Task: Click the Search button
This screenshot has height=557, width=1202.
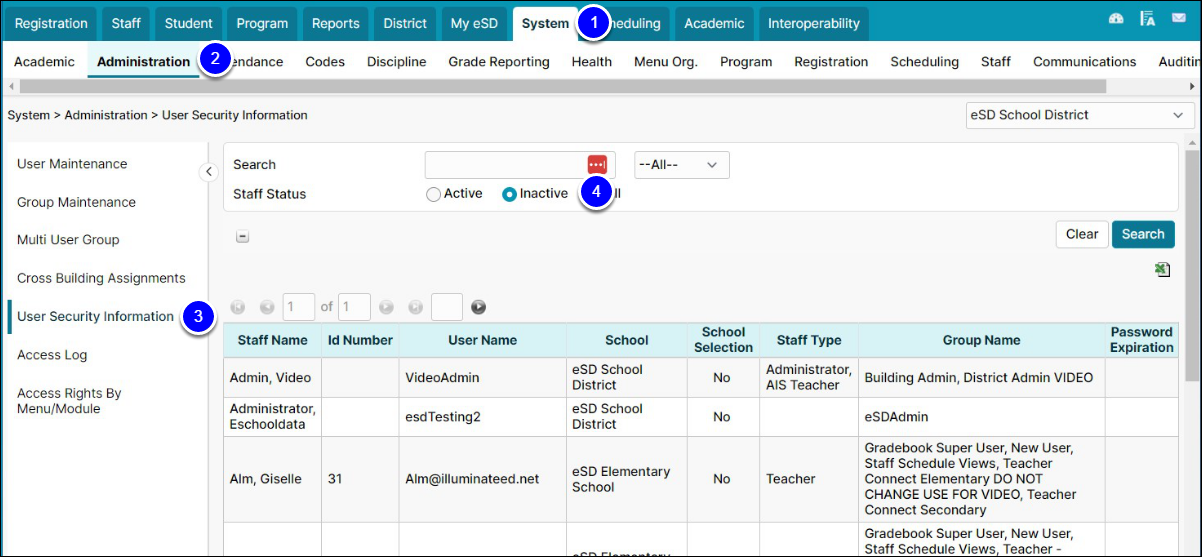Action: click(x=1143, y=234)
